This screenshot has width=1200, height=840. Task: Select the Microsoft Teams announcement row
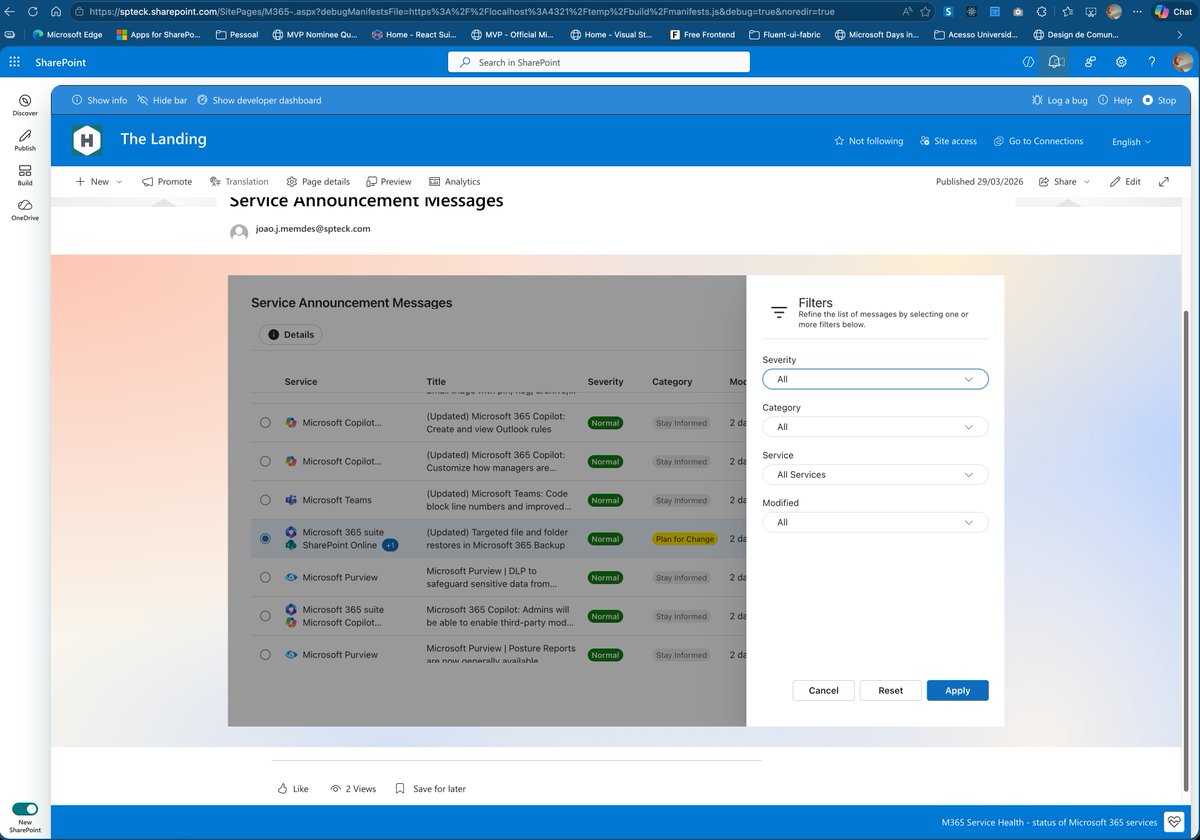click(265, 500)
